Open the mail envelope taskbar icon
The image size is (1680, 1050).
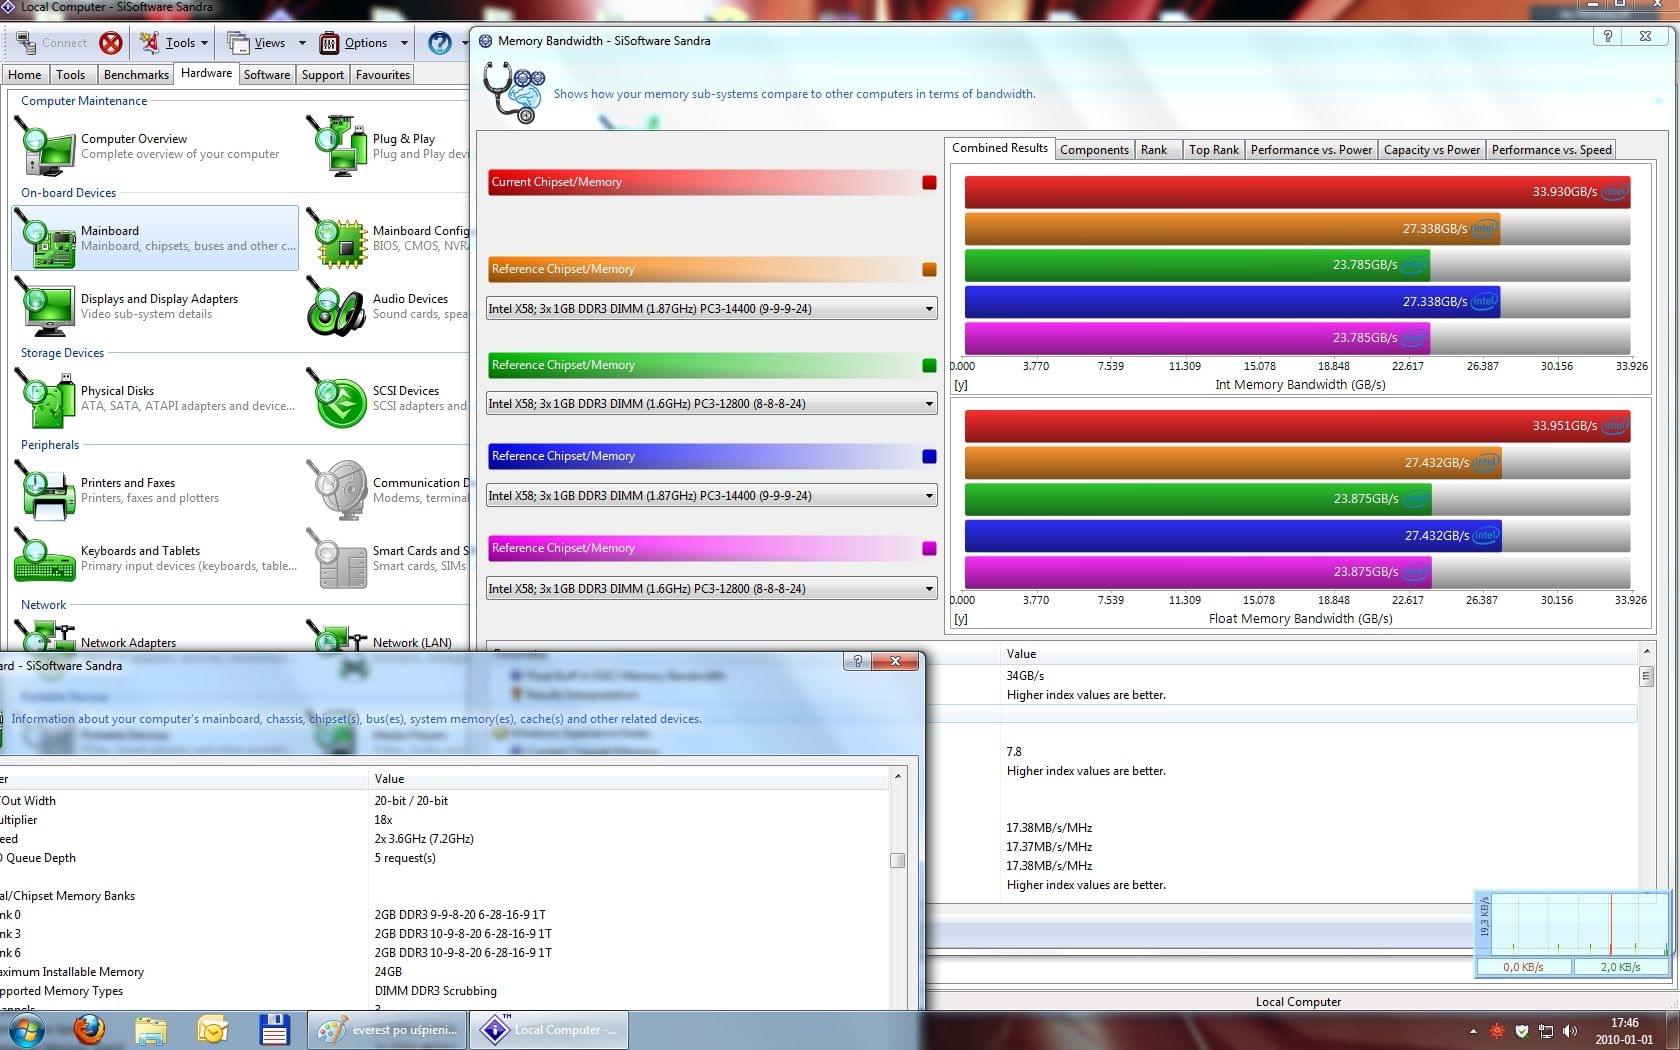pyautogui.click(x=212, y=1029)
